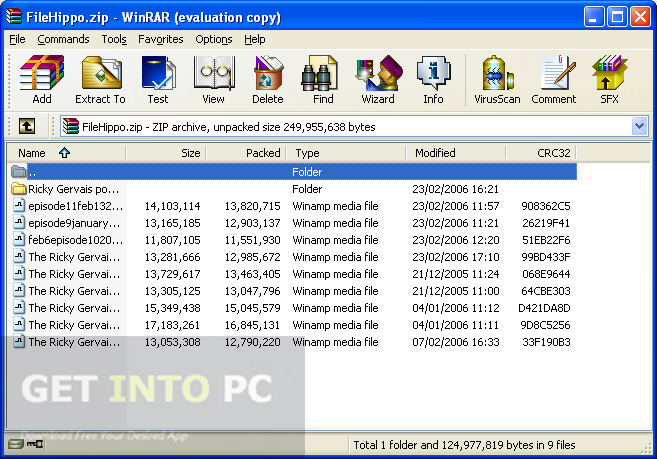
Task: Click the key password icon in status bar
Action: 35,444
